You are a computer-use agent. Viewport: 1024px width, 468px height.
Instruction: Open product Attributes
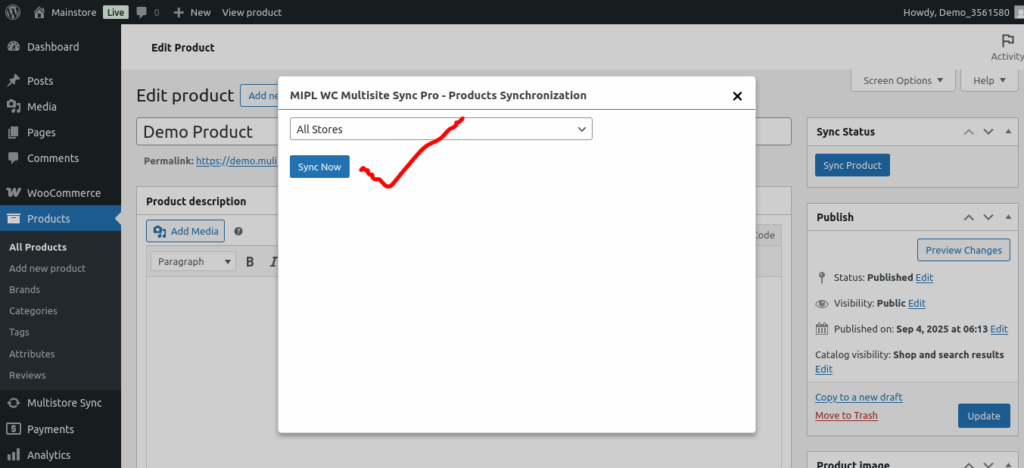[31, 354]
